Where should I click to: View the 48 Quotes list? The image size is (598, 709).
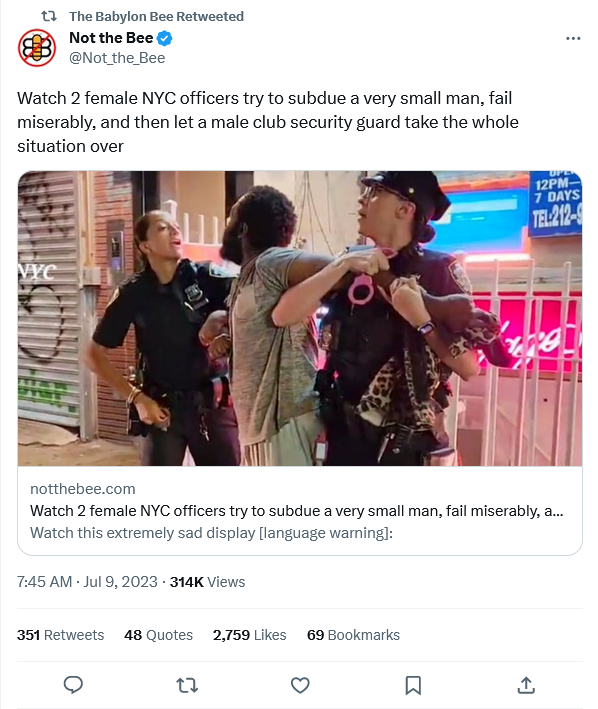point(159,635)
